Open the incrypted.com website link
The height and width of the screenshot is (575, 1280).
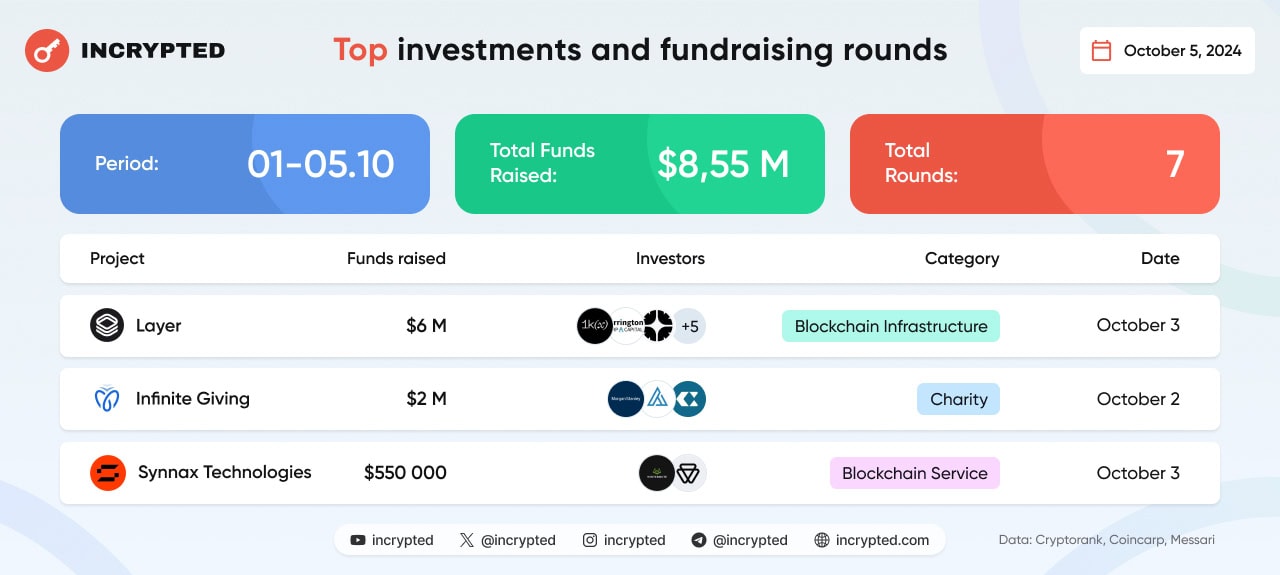(x=882, y=540)
